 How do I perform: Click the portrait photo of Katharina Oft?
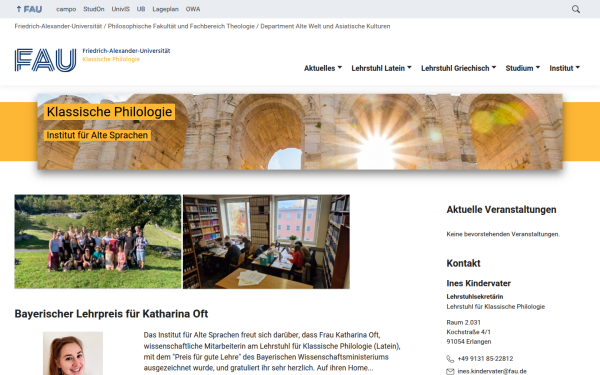coord(73,354)
